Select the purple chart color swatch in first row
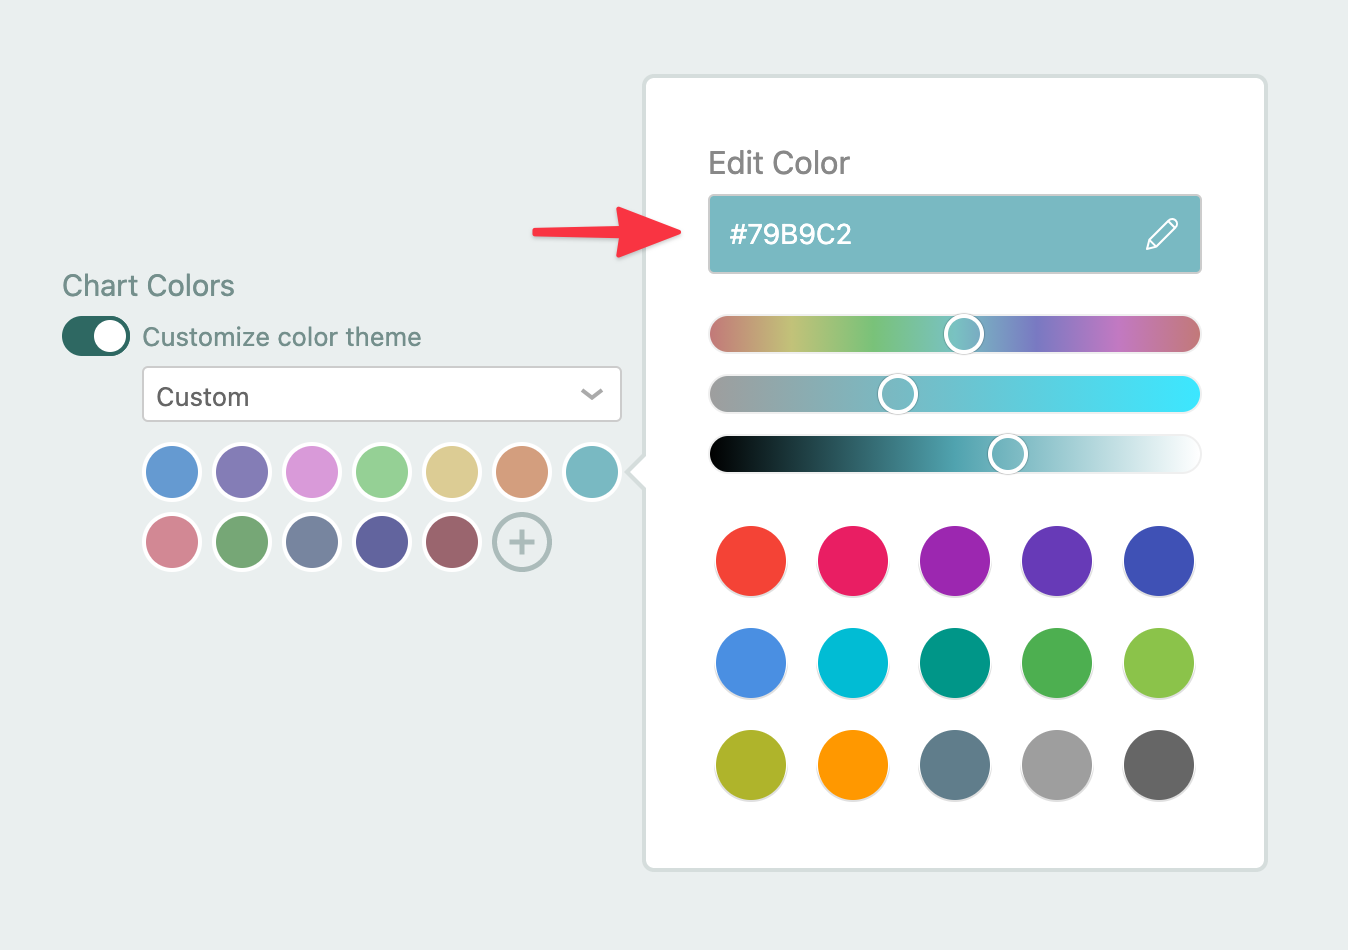 tap(242, 472)
